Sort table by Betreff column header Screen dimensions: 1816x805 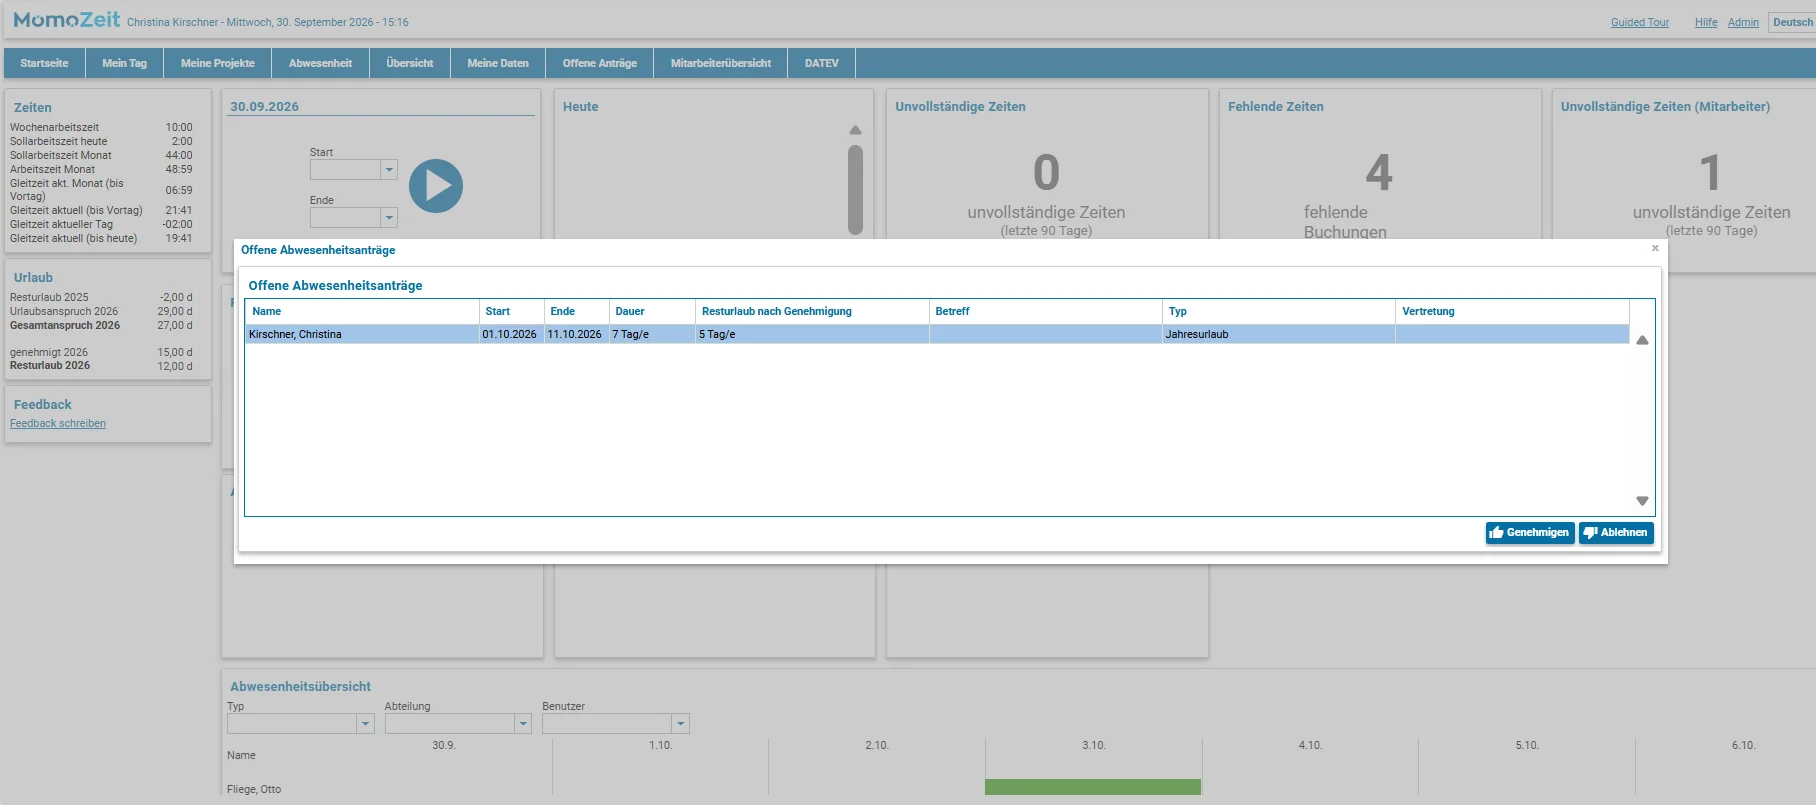pos(1045,311)
